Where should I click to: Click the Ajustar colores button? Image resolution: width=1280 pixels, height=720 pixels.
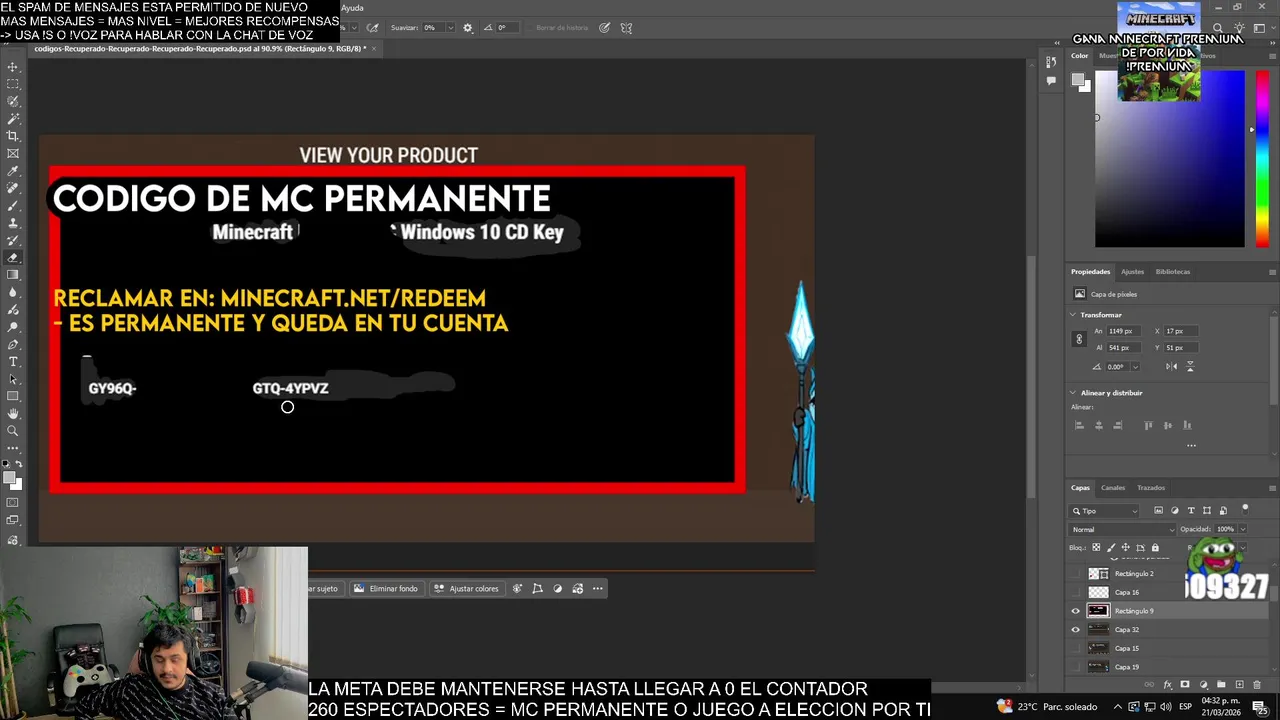tap(466, 589)
